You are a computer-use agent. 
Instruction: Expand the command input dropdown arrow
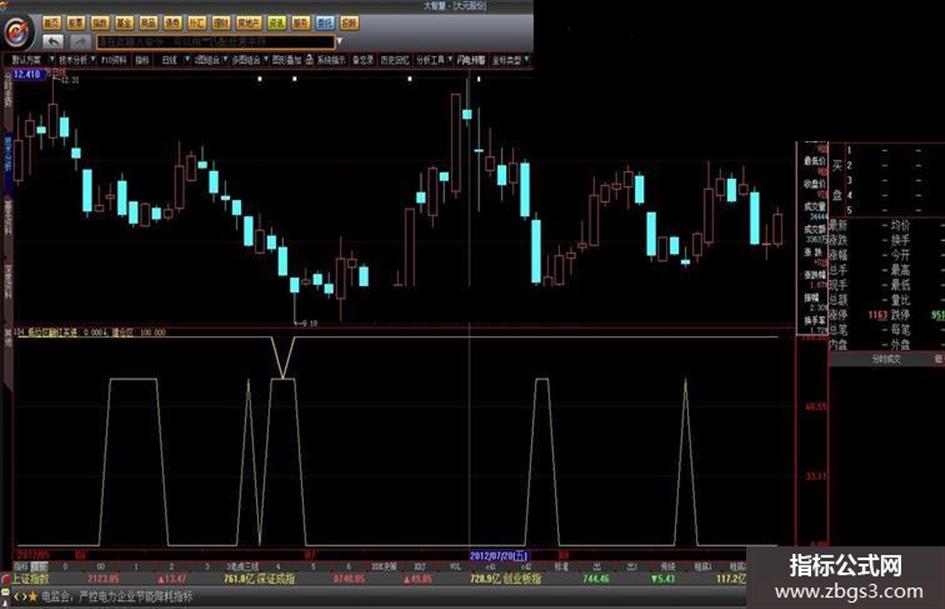click(339, 42)
